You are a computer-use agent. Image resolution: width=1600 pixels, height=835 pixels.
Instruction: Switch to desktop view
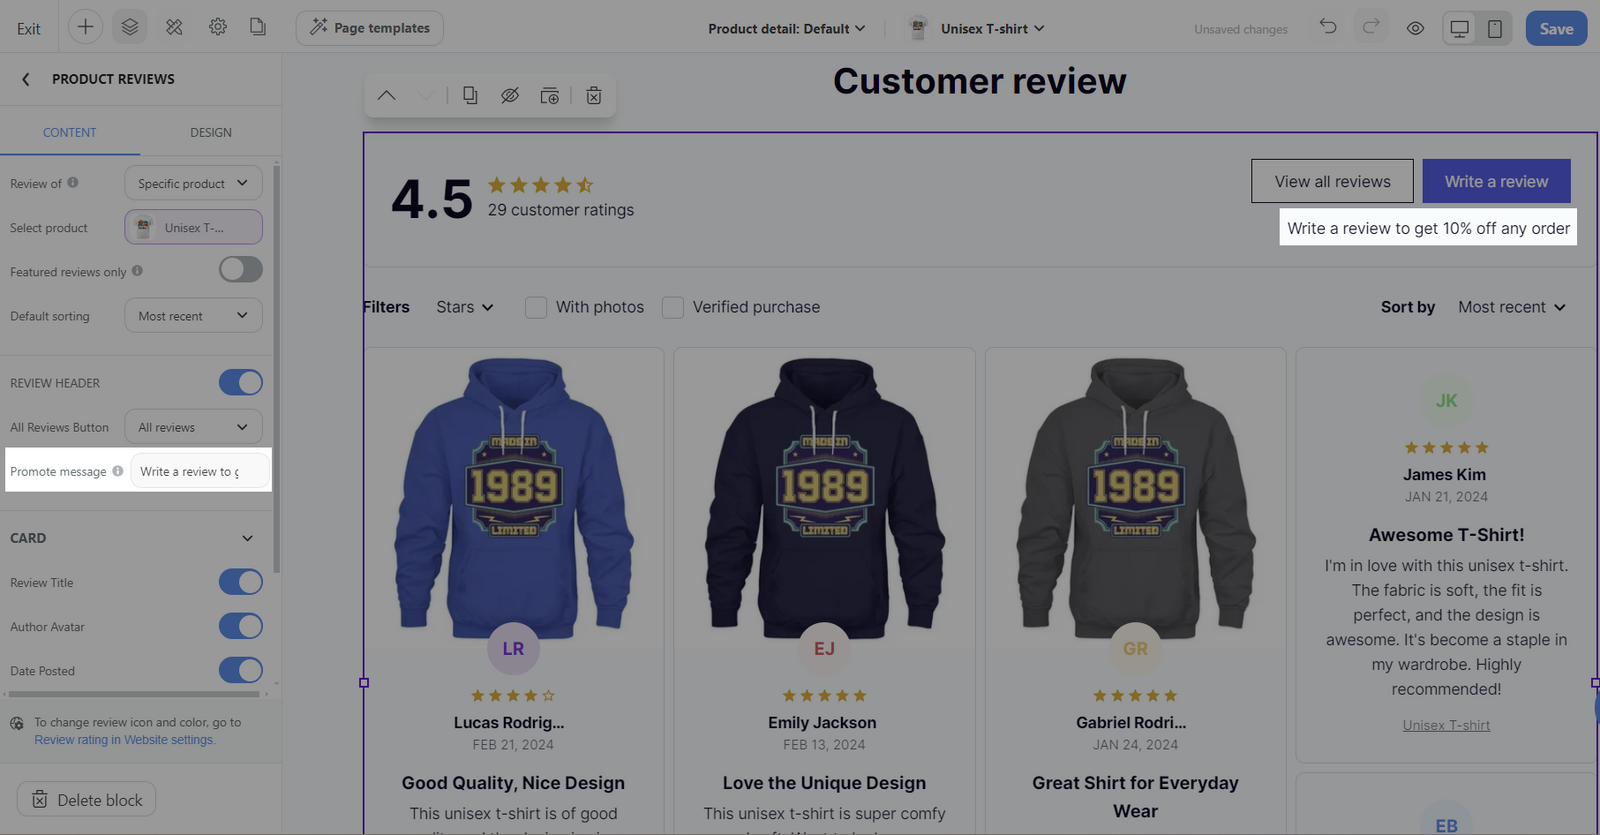[1460, 29]
